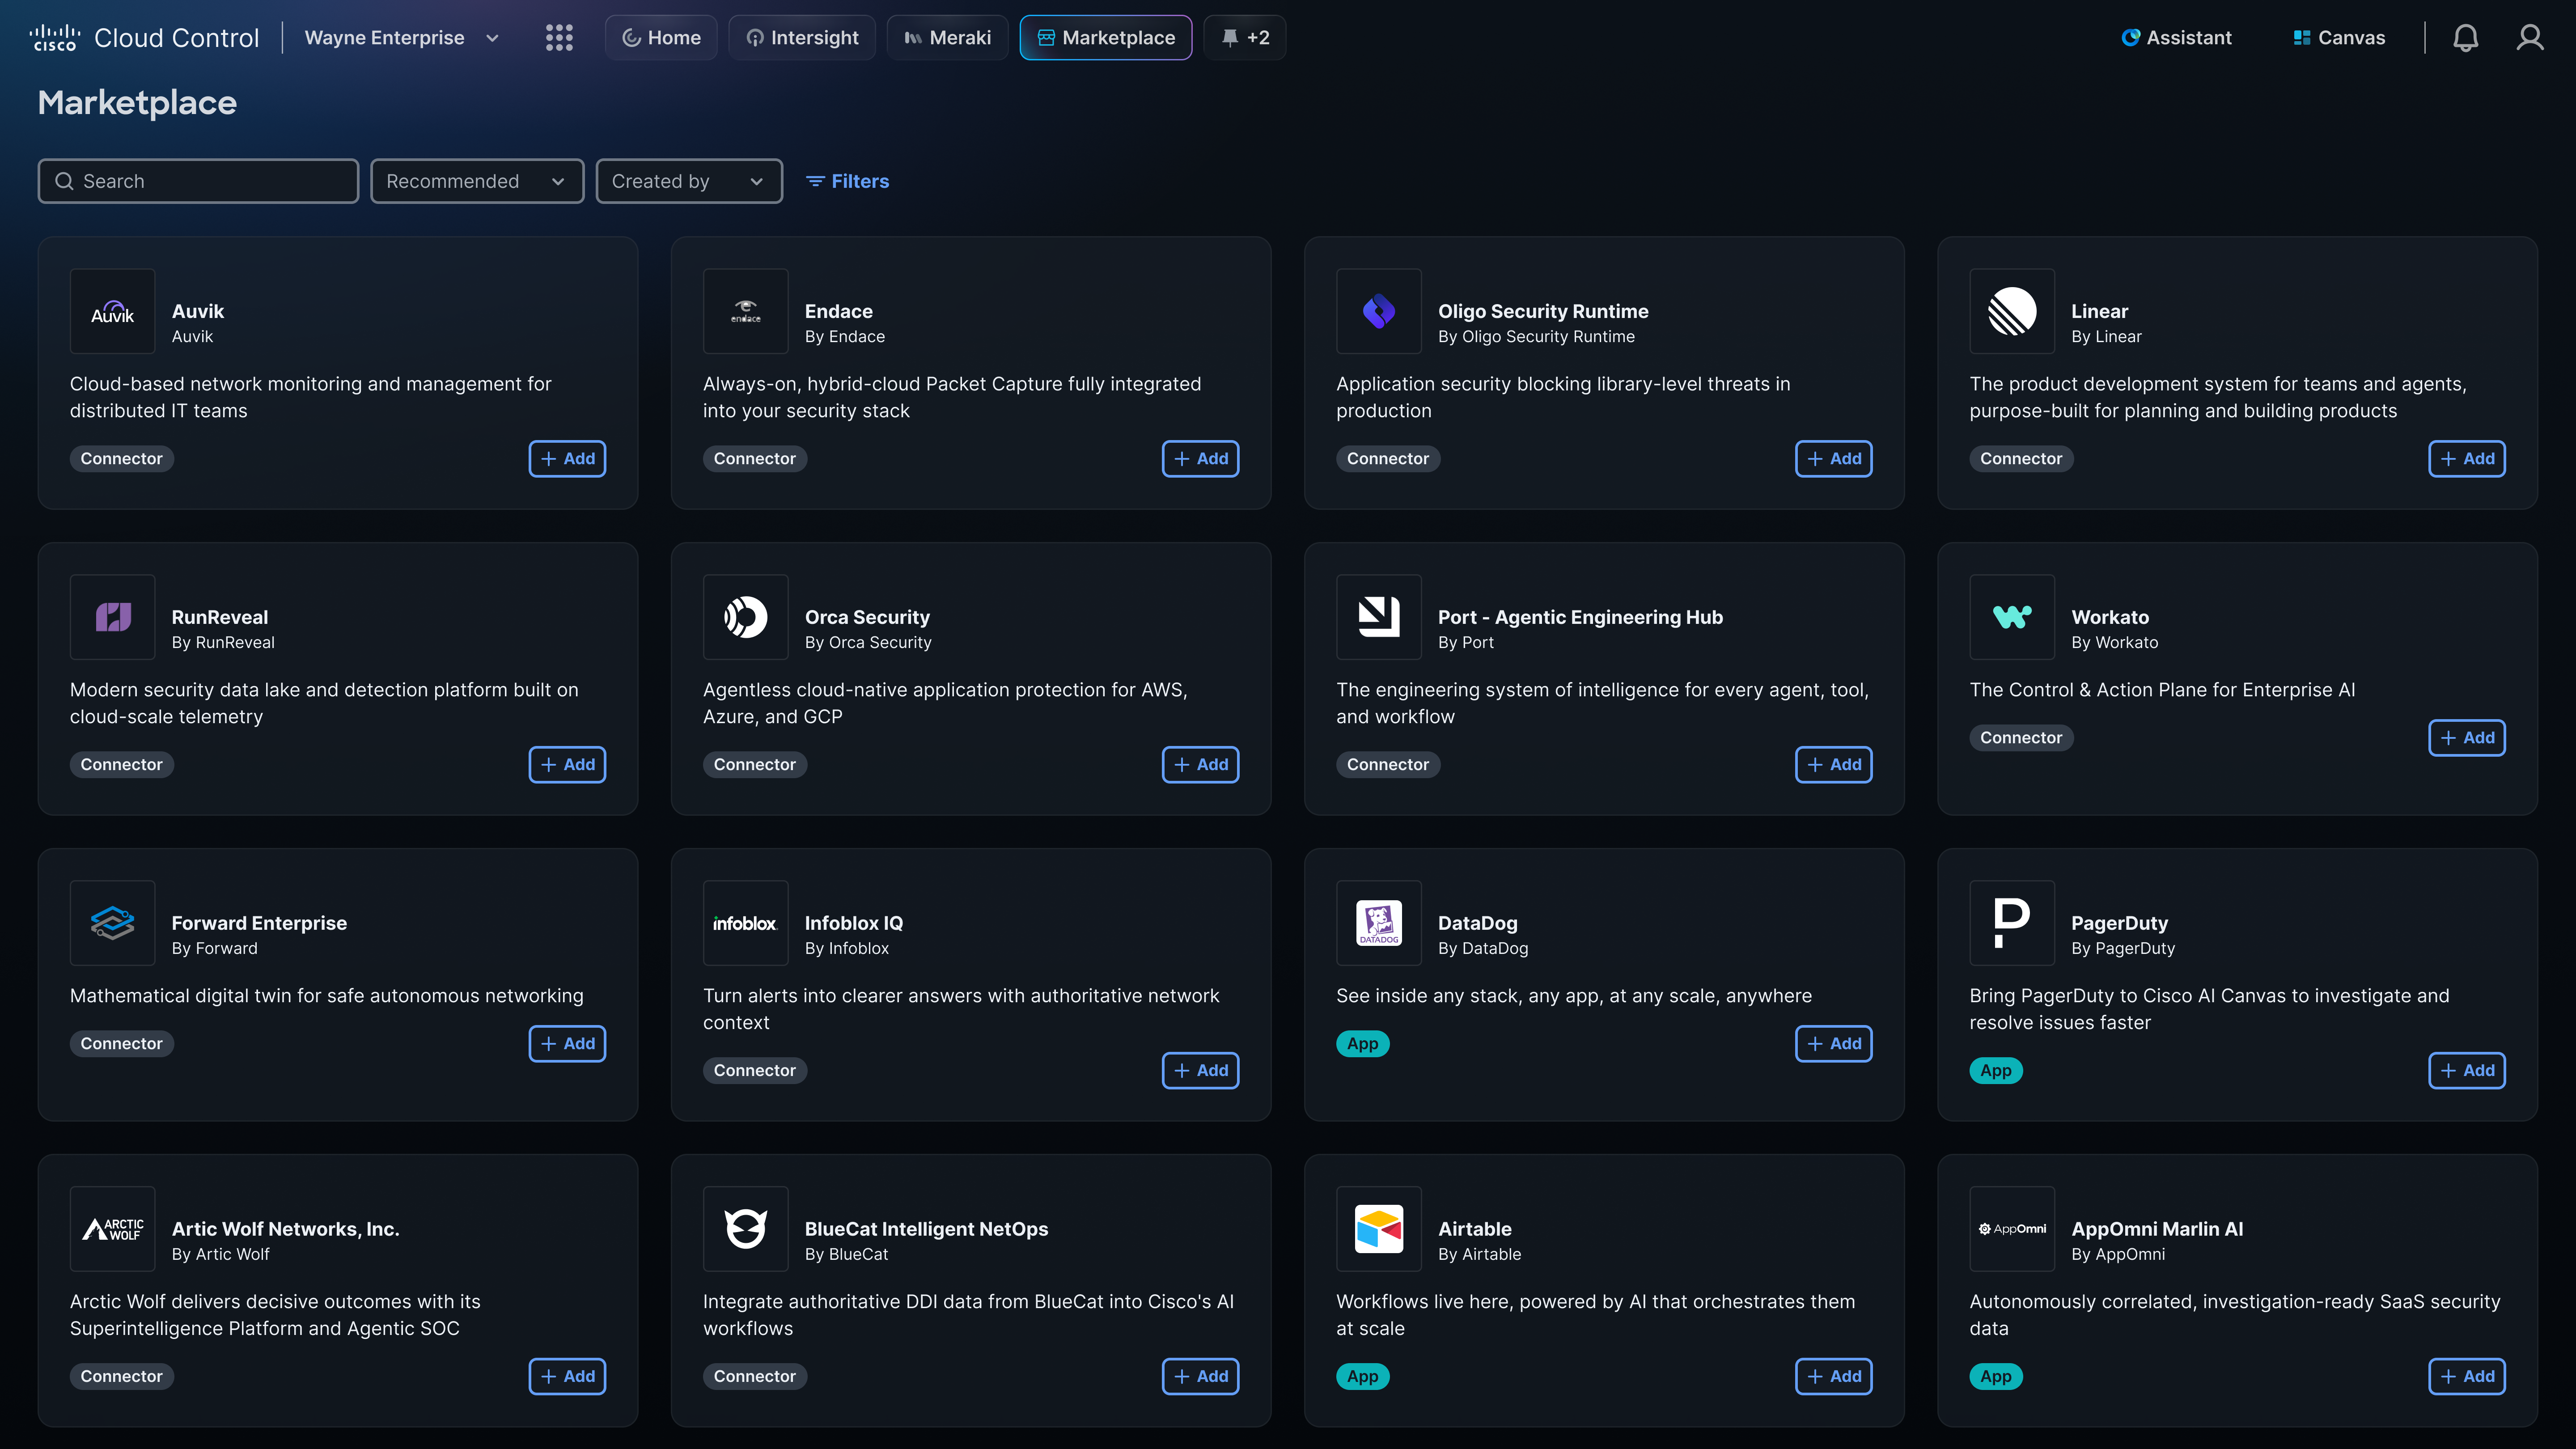Image resolution: width=2576 pixels, height=1449 pixels.
Task: Switch to the Meraki tab
Action: pyautogui.click(x=948, y=38)
